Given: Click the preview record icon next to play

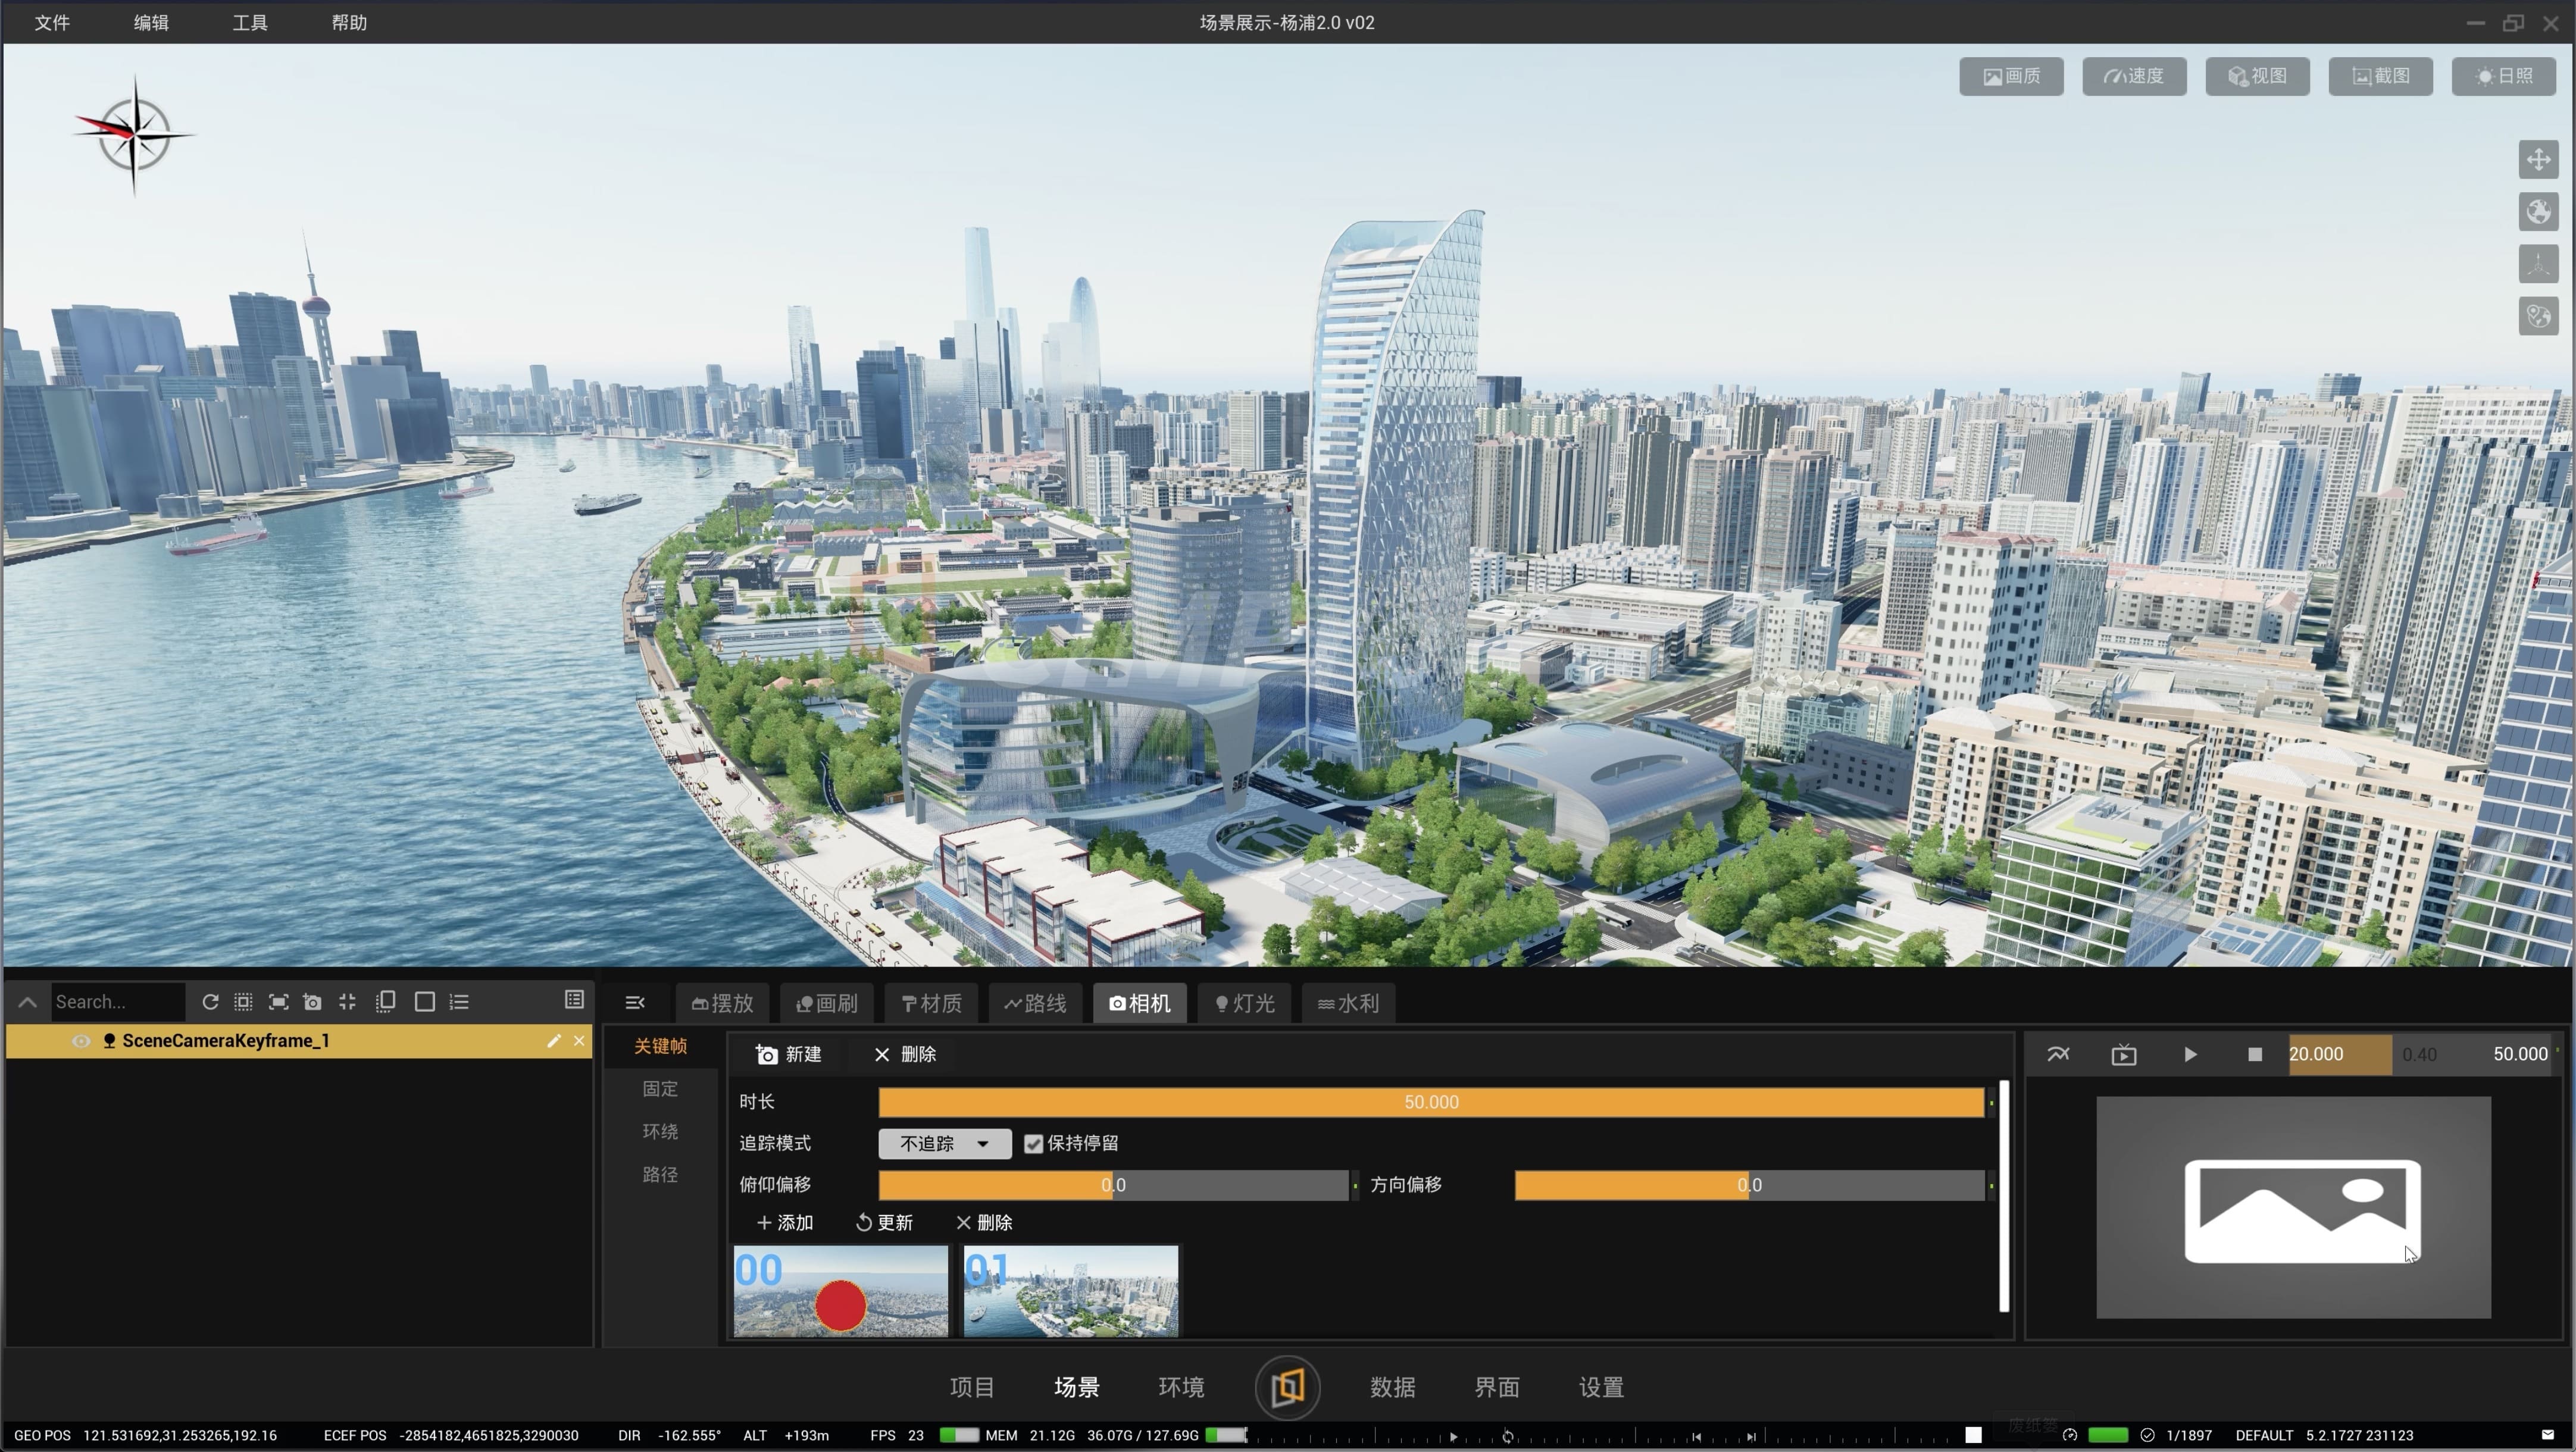Looking at the screenshot, I should click(x=2124, y=1055).
